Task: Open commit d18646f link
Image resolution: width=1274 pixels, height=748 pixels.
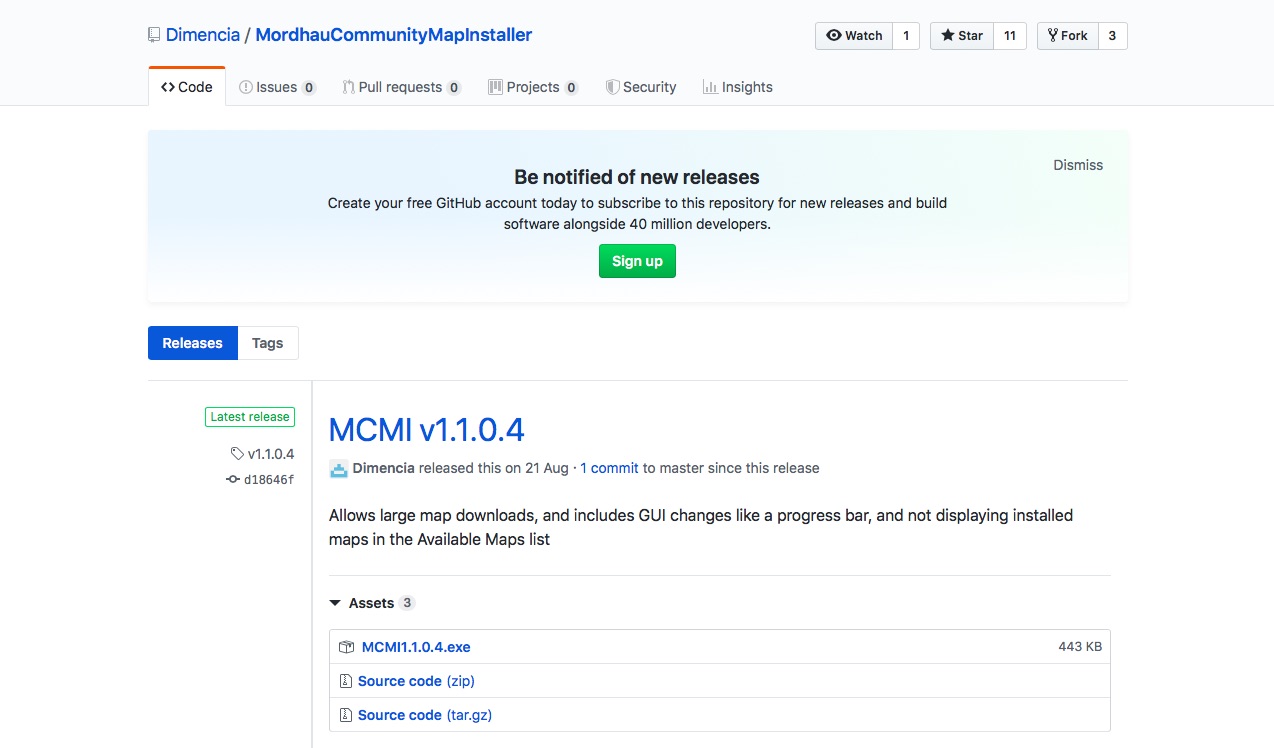Action: point(269,480)
